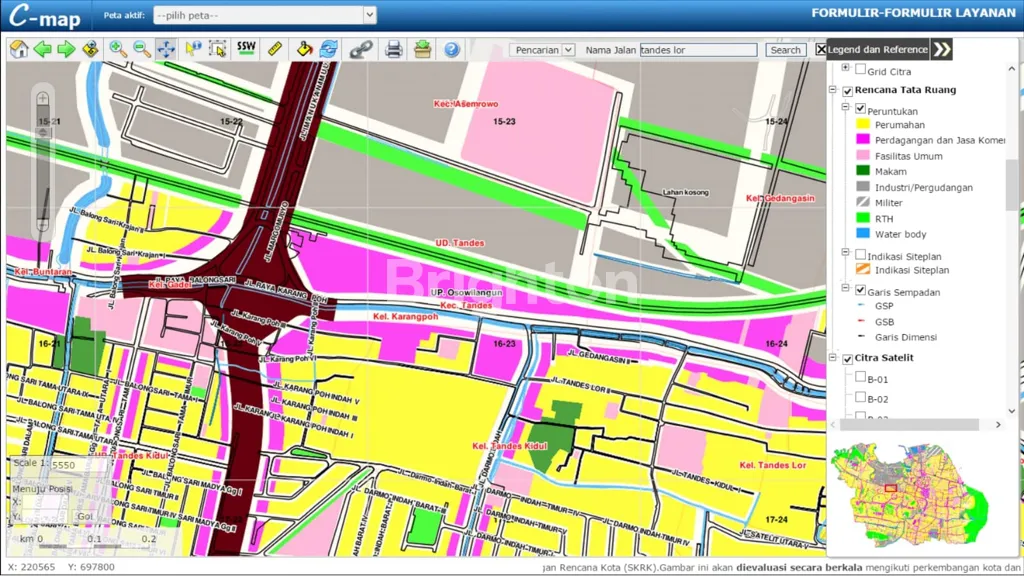Click the Print map icon

pyautogui.click(x=394, y=49)
